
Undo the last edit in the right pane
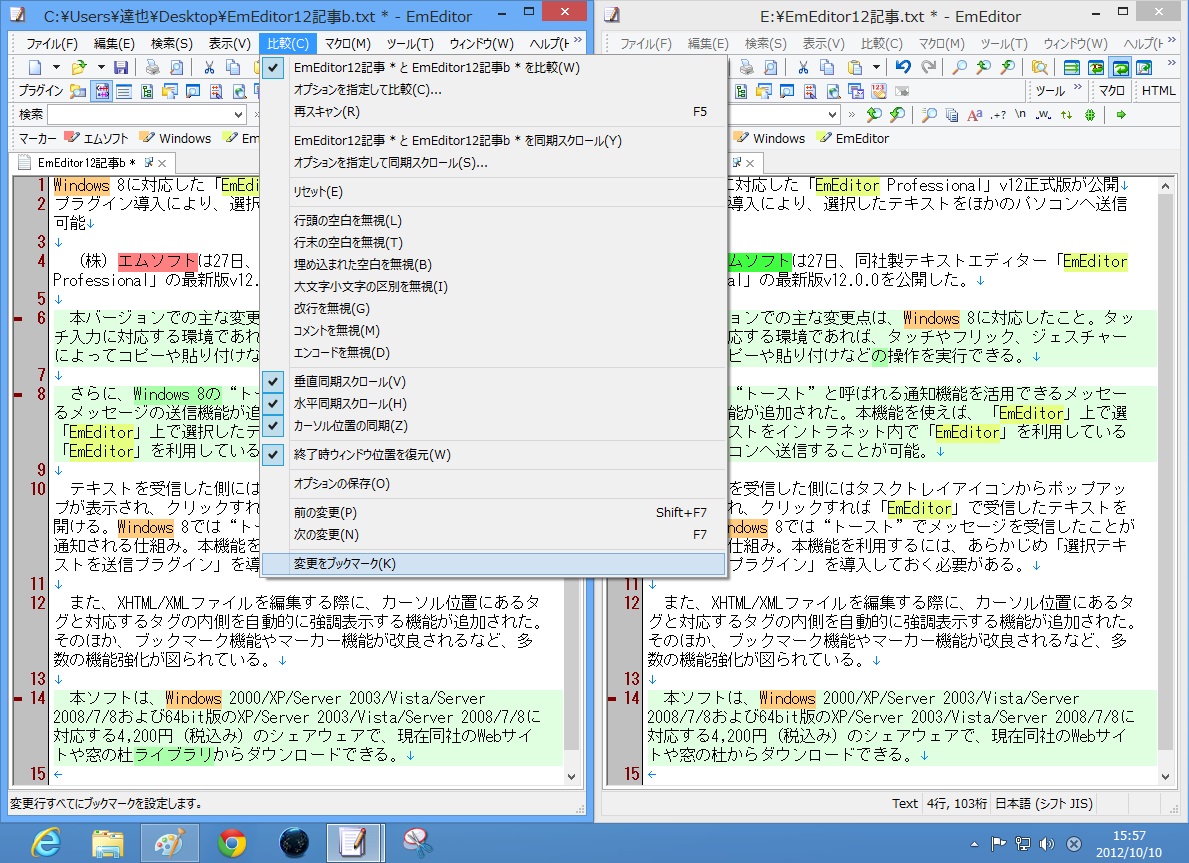(x=902, y=67)
